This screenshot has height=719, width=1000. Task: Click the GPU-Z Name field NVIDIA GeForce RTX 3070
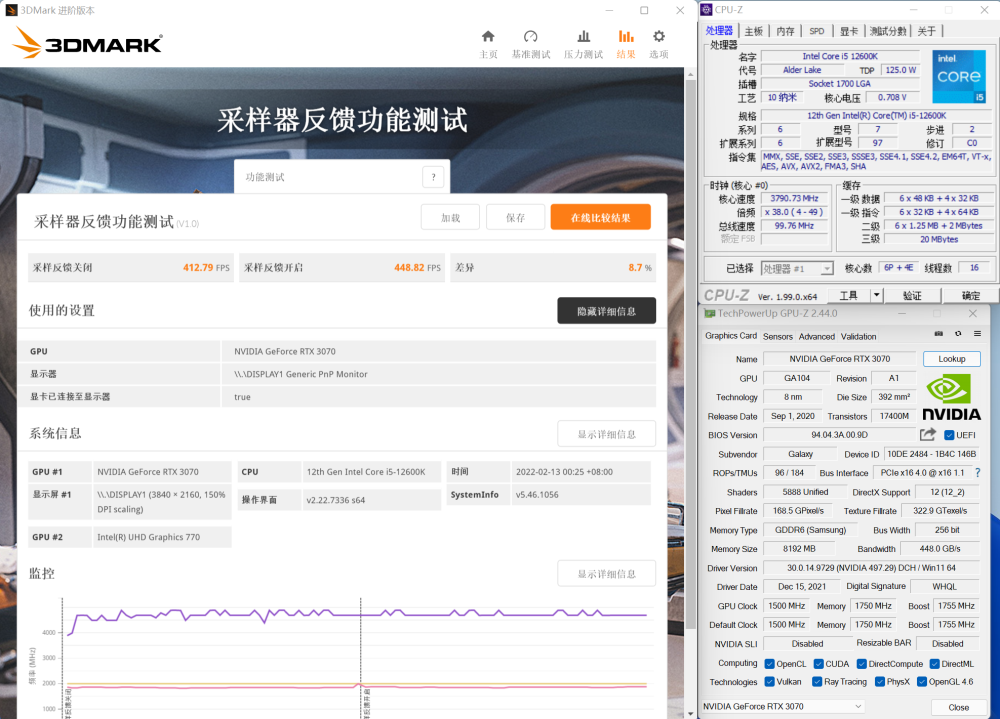(x=839, y=359)
